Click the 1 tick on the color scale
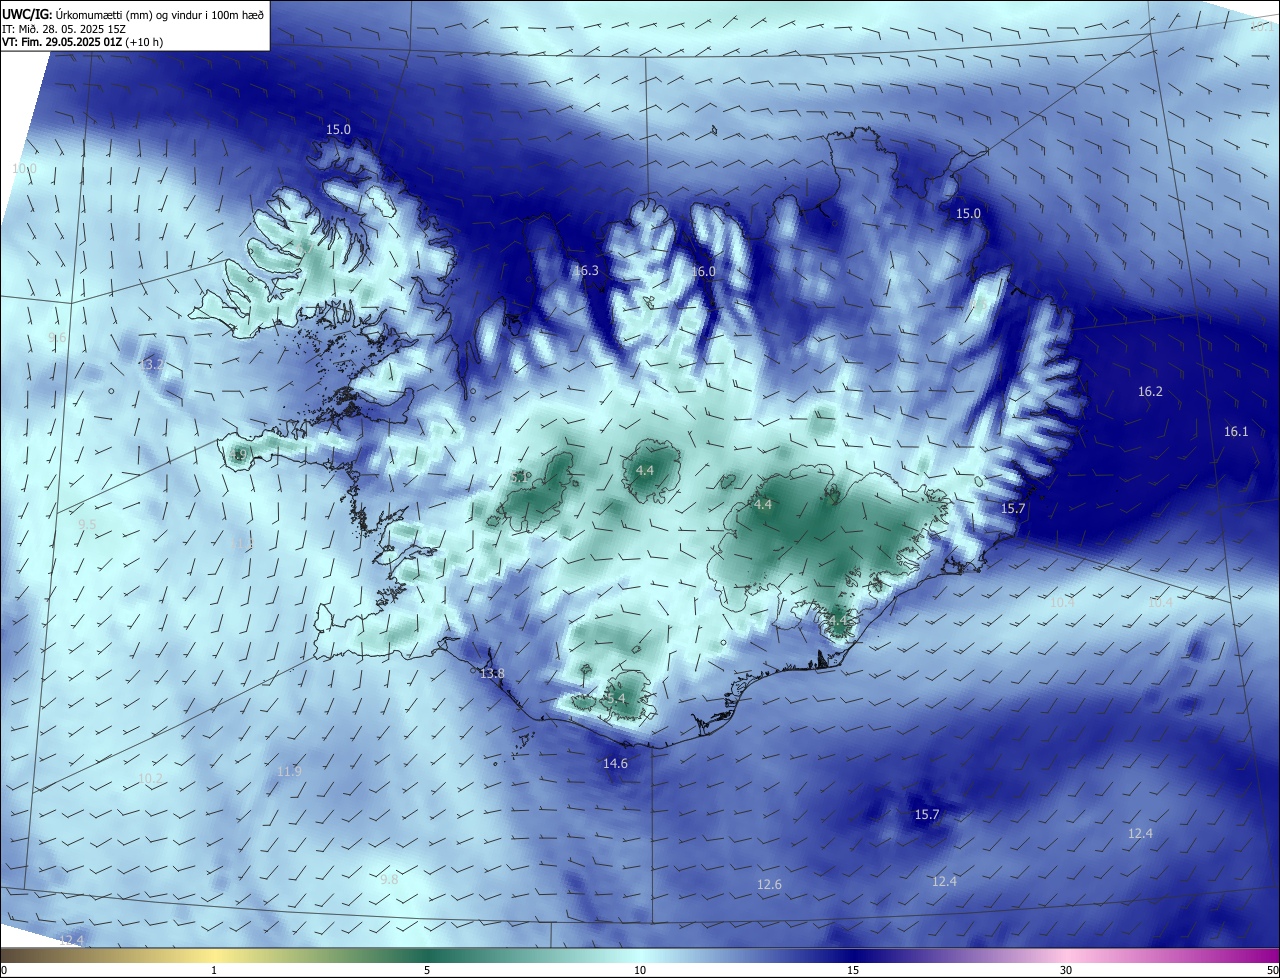Viewport: 1280px width, 978px height. (x=214, y=970)
